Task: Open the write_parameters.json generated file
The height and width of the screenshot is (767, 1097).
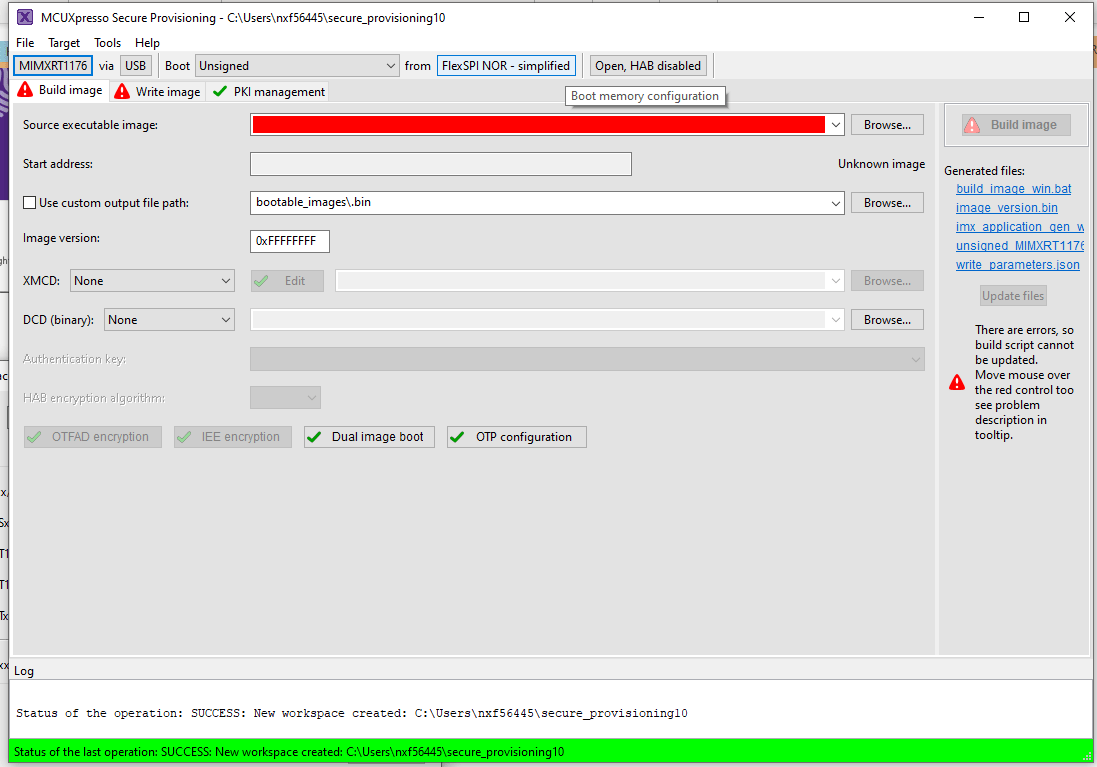Action: click(x=1017, y=264)
